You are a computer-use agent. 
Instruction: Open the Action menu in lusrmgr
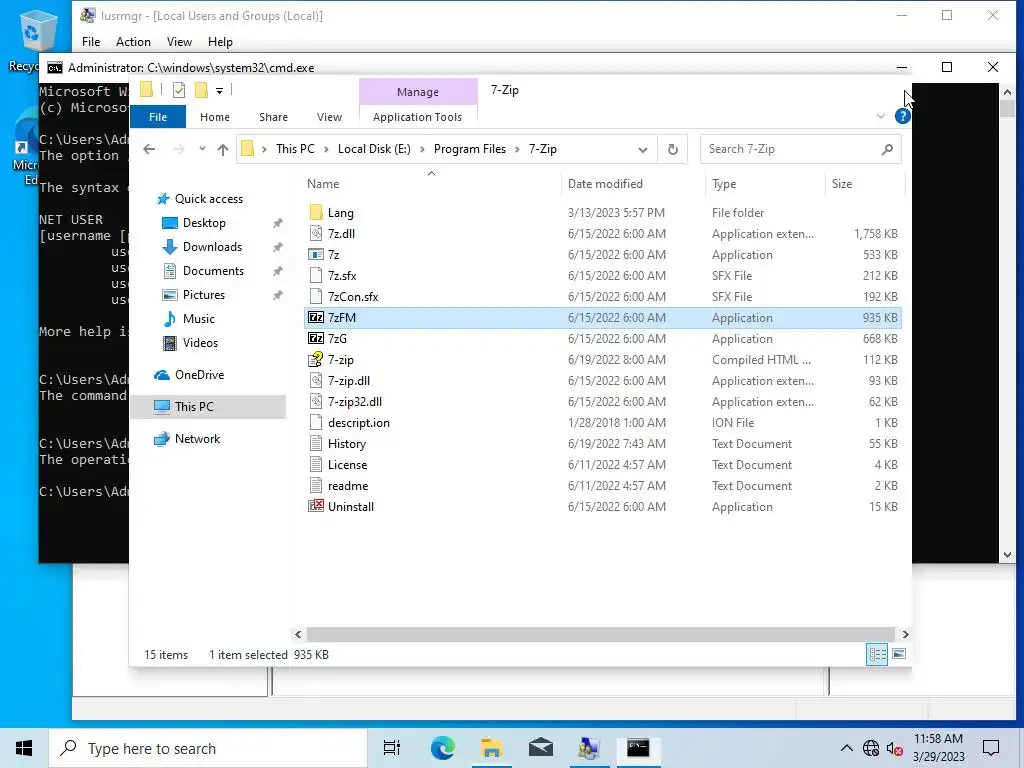click(133, 42)
